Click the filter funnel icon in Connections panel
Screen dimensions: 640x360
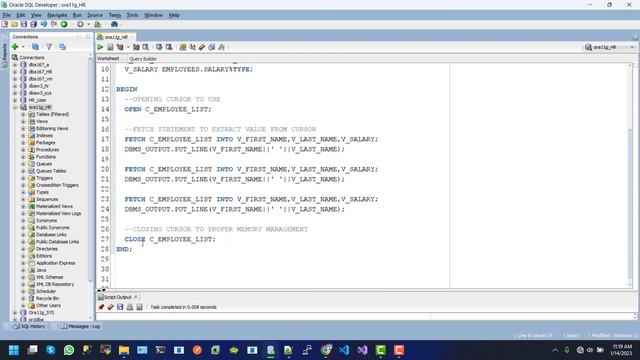[49, 47]
